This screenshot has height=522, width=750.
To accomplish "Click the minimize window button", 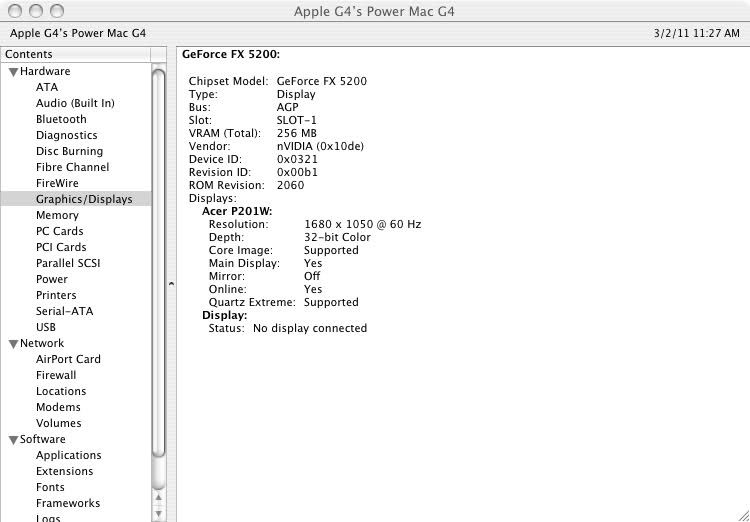I will tap(36, 11).
